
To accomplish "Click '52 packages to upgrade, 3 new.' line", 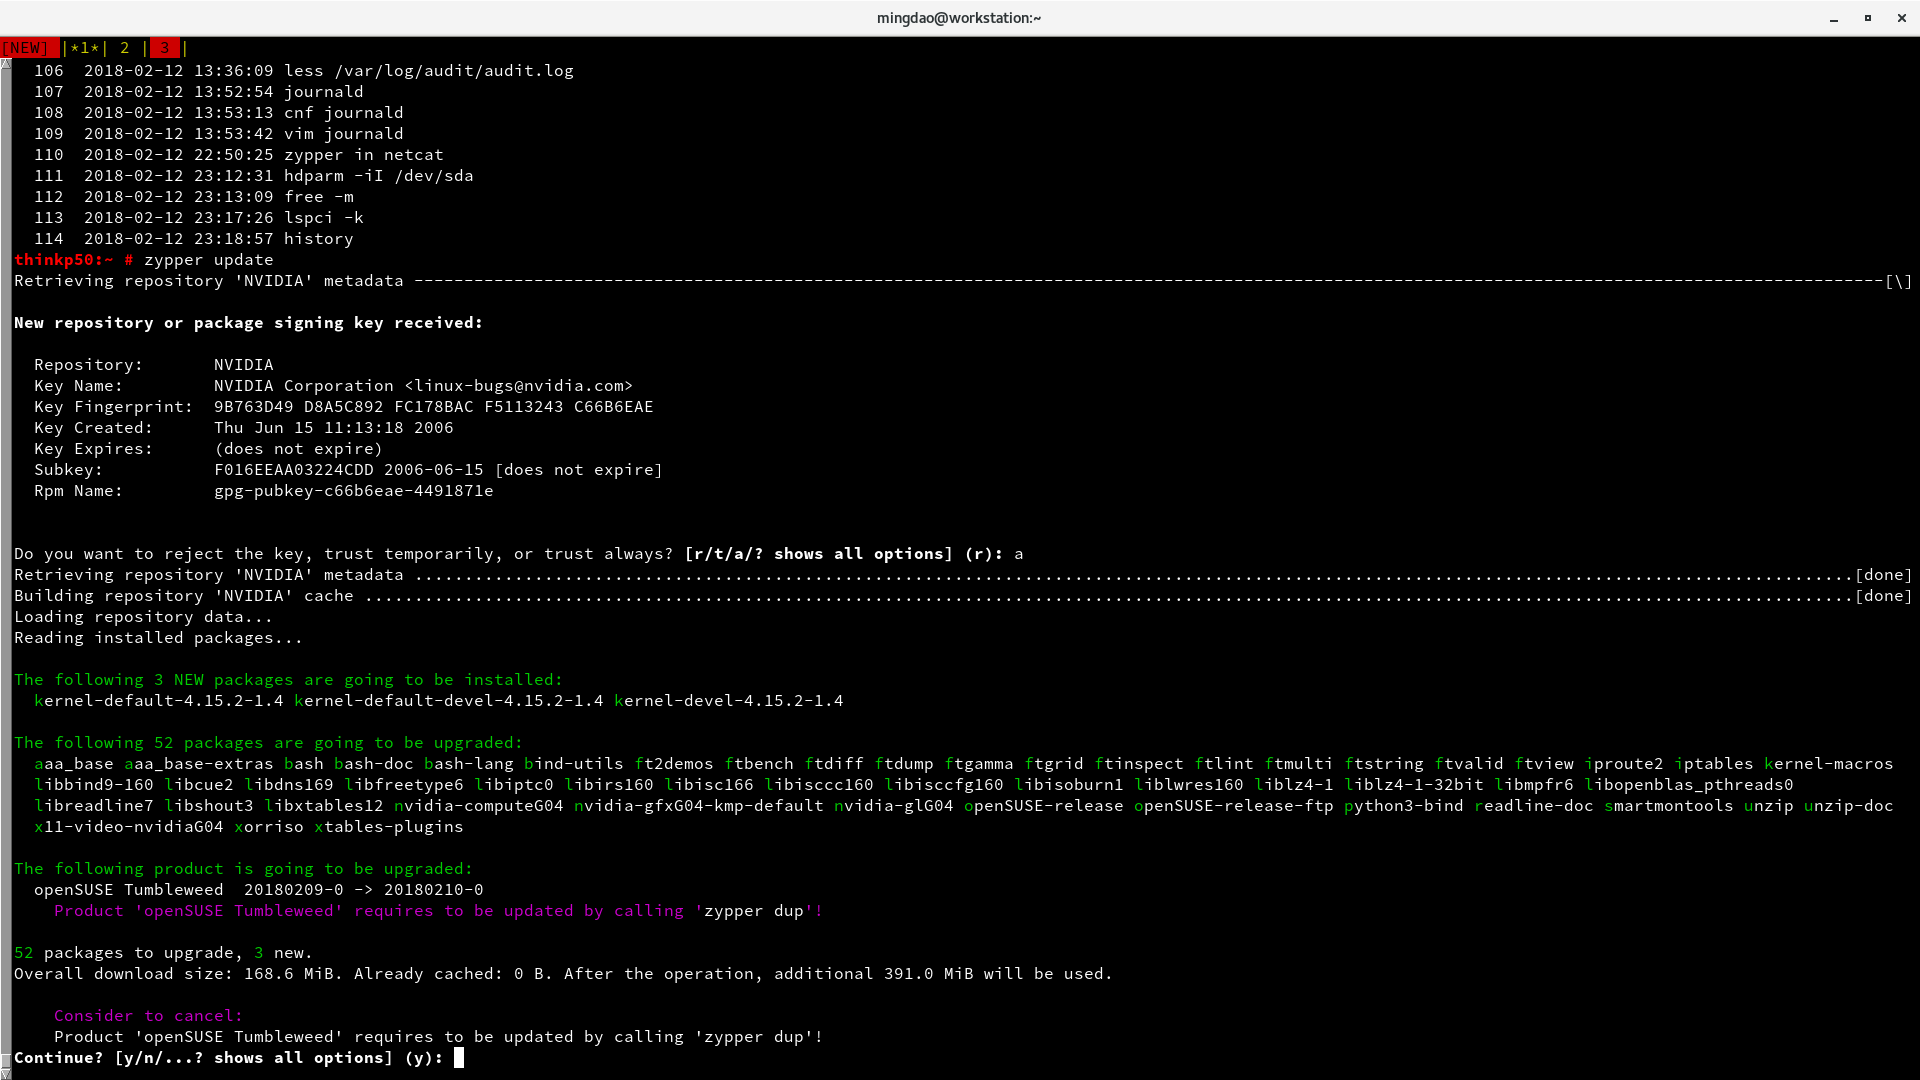I will click(x=164, y=953).
